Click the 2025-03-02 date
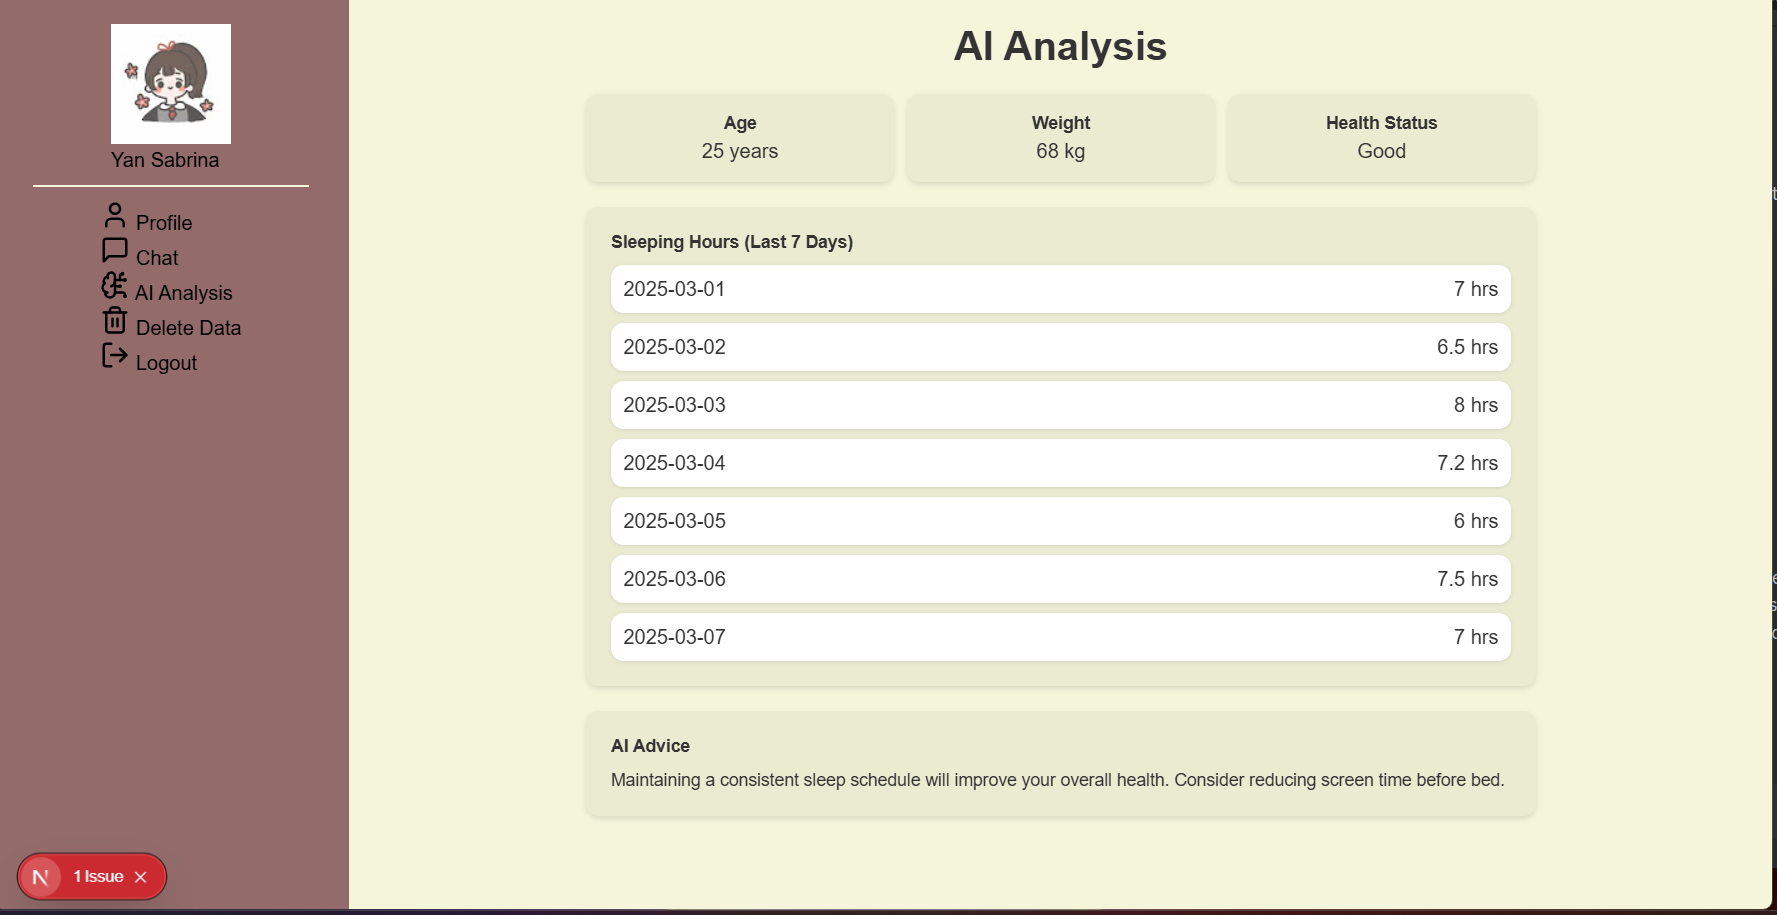 (674, 347)
